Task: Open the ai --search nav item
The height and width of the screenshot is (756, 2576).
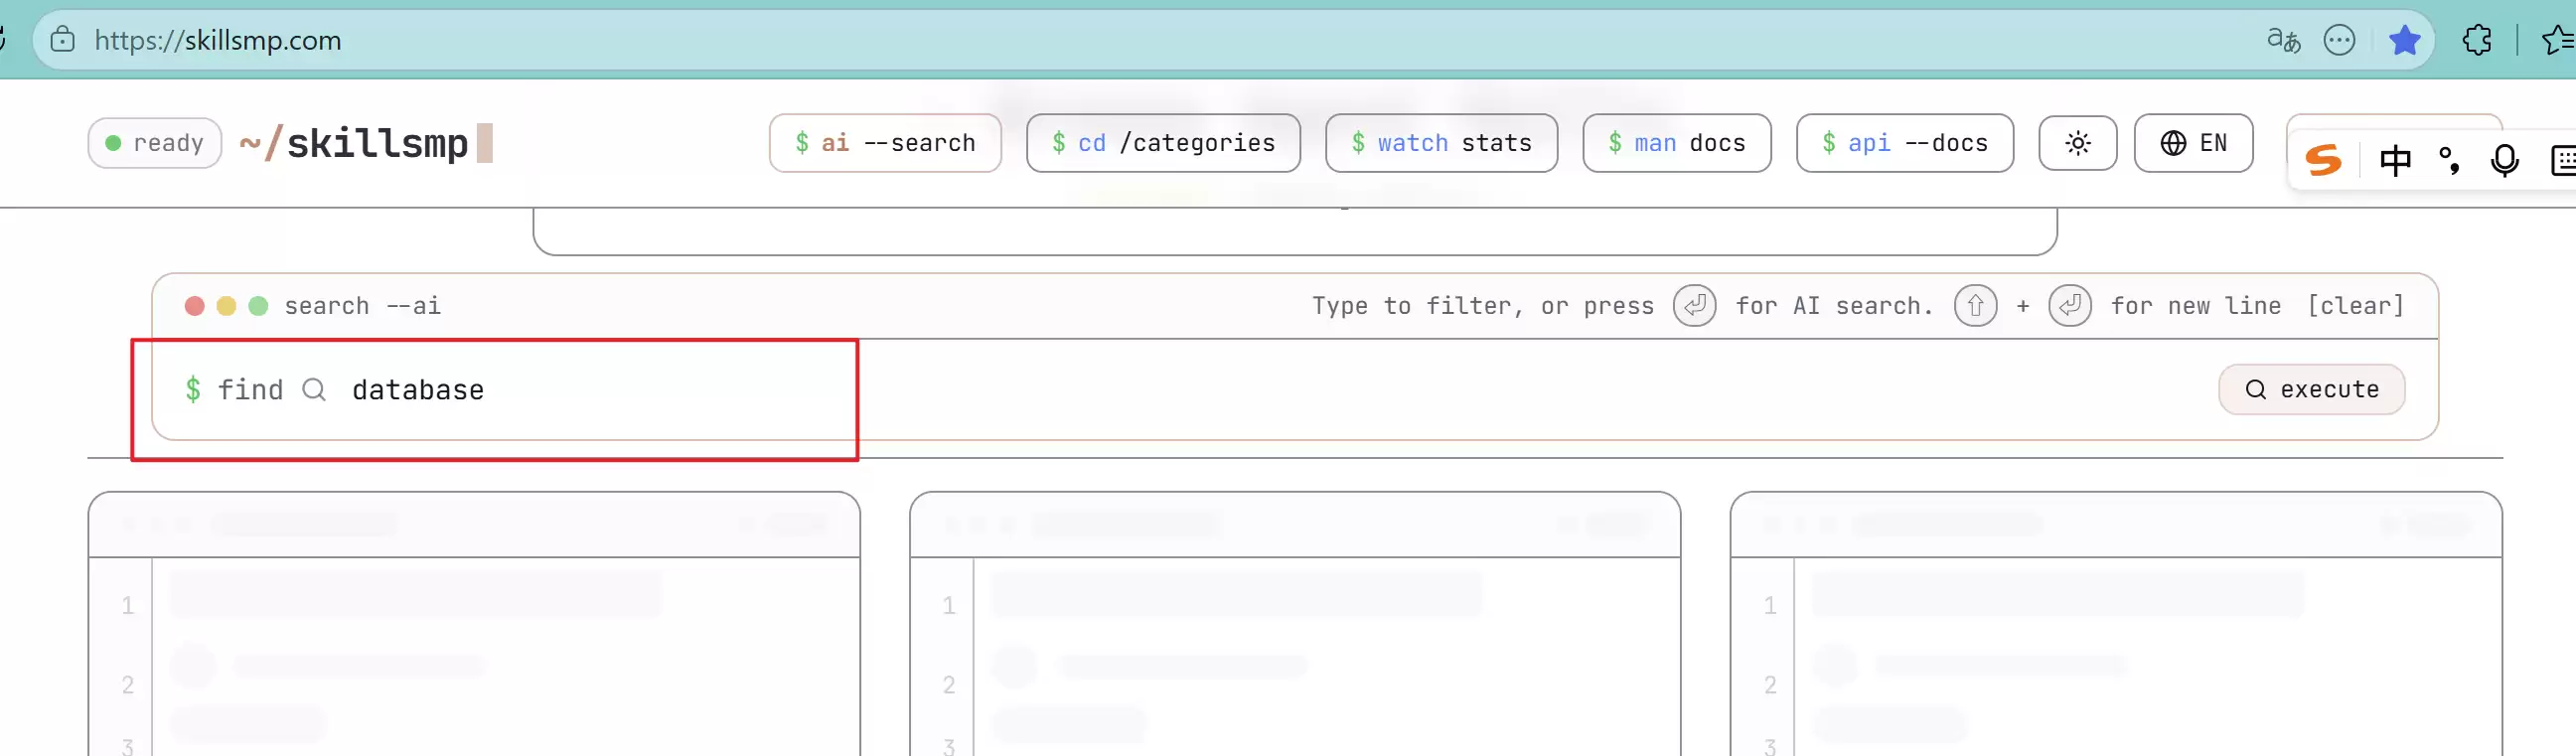Action: 885,143
